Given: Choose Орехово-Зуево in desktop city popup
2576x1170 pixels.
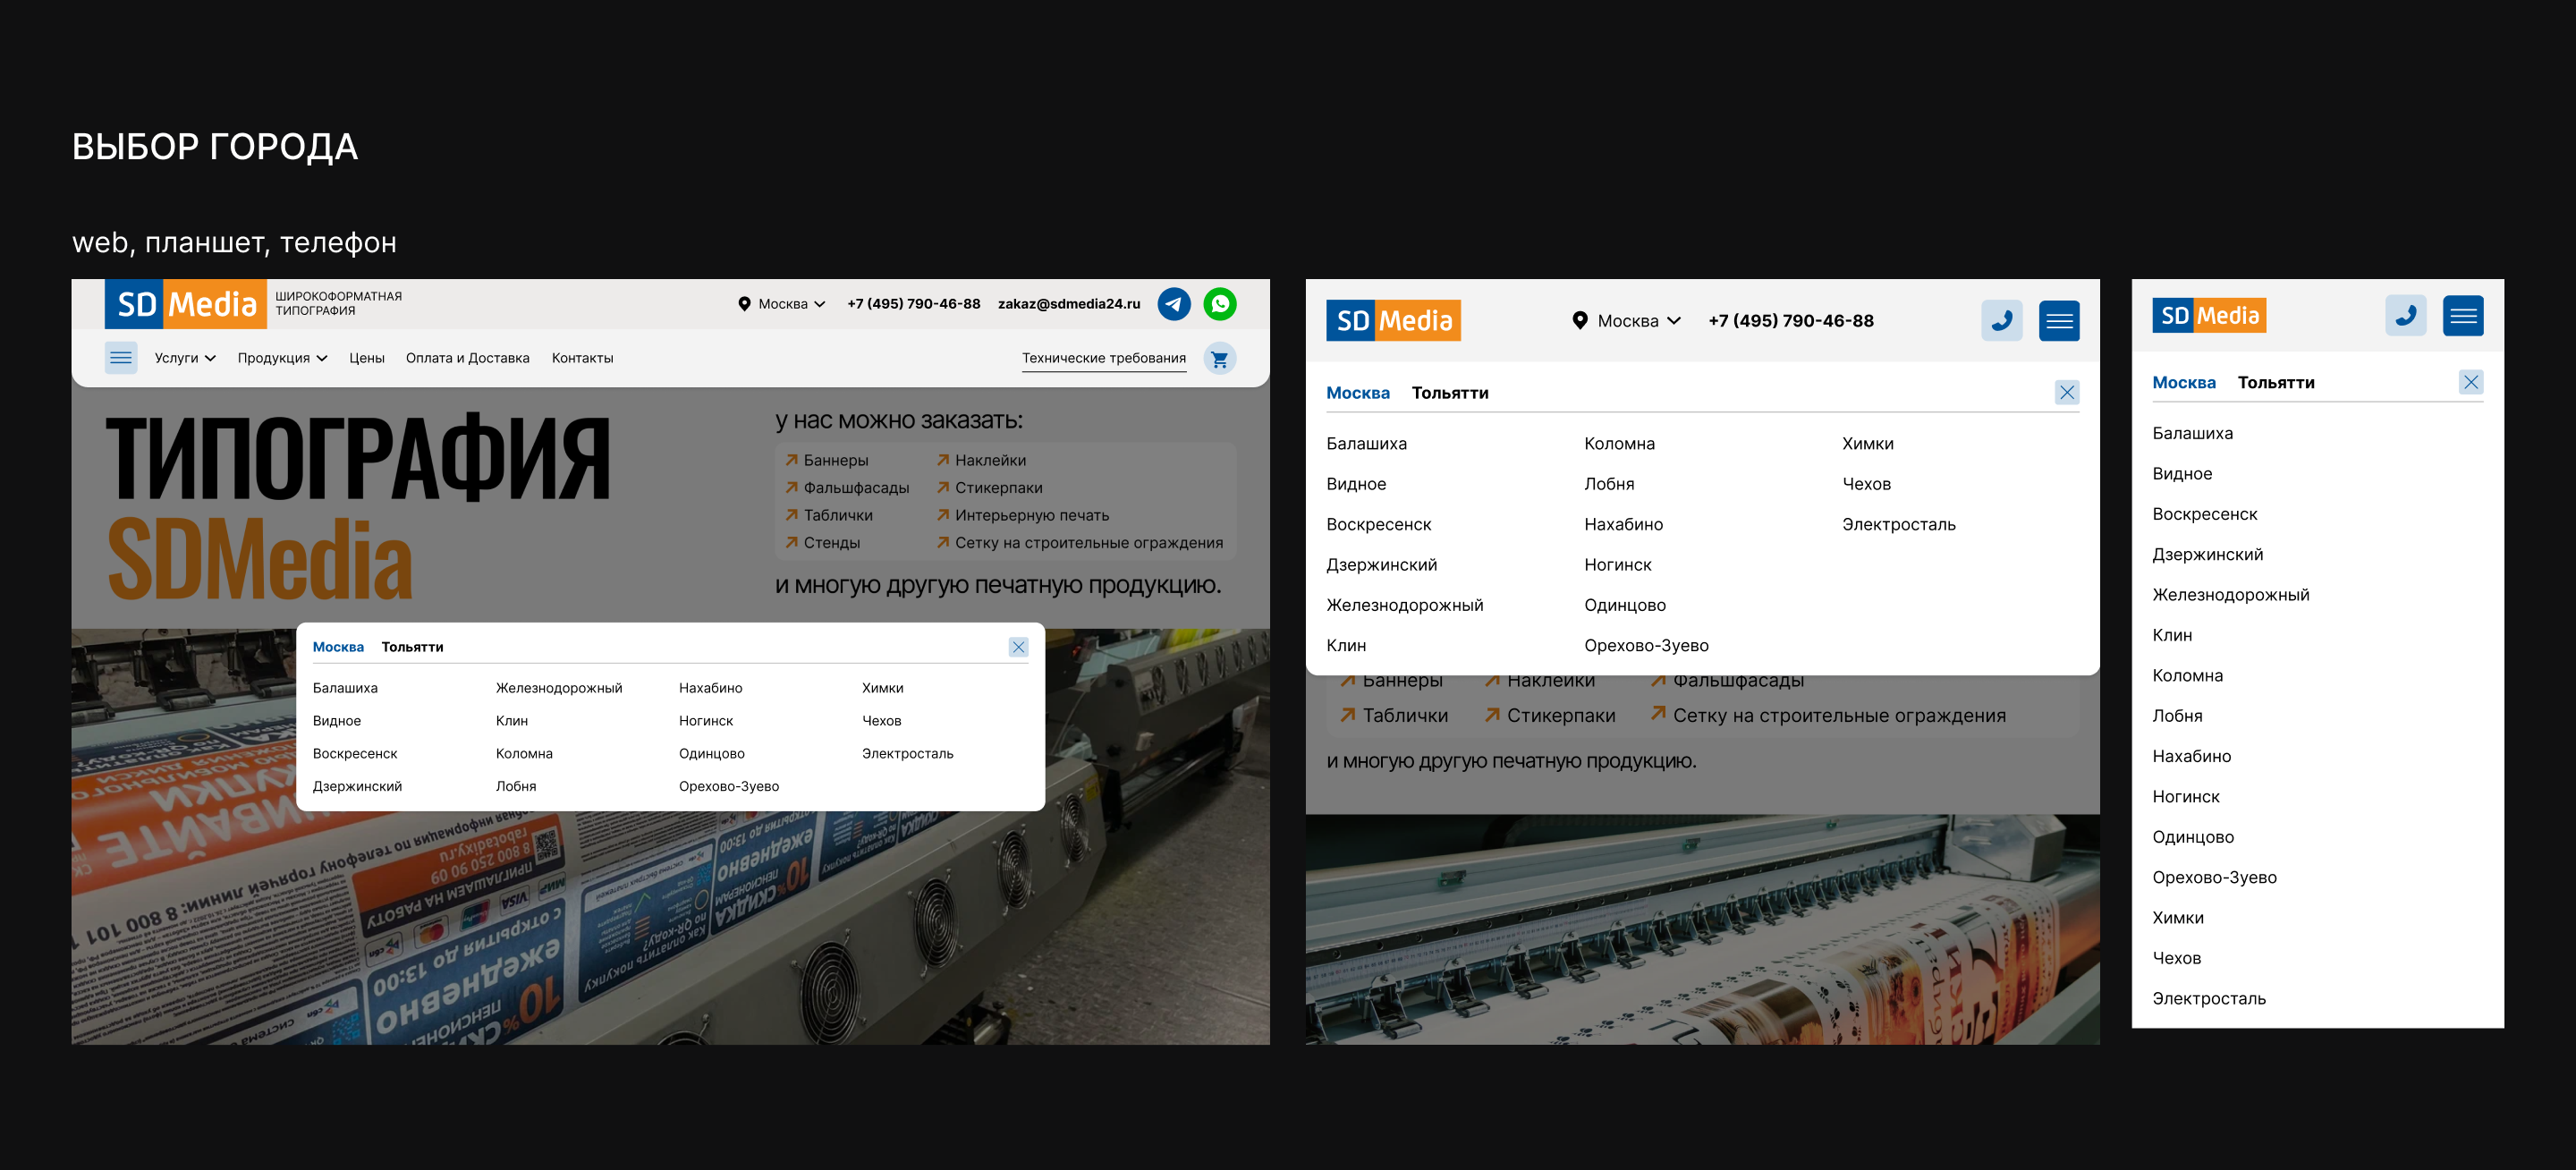Looking at the screenshot, I should coord(728,786).
